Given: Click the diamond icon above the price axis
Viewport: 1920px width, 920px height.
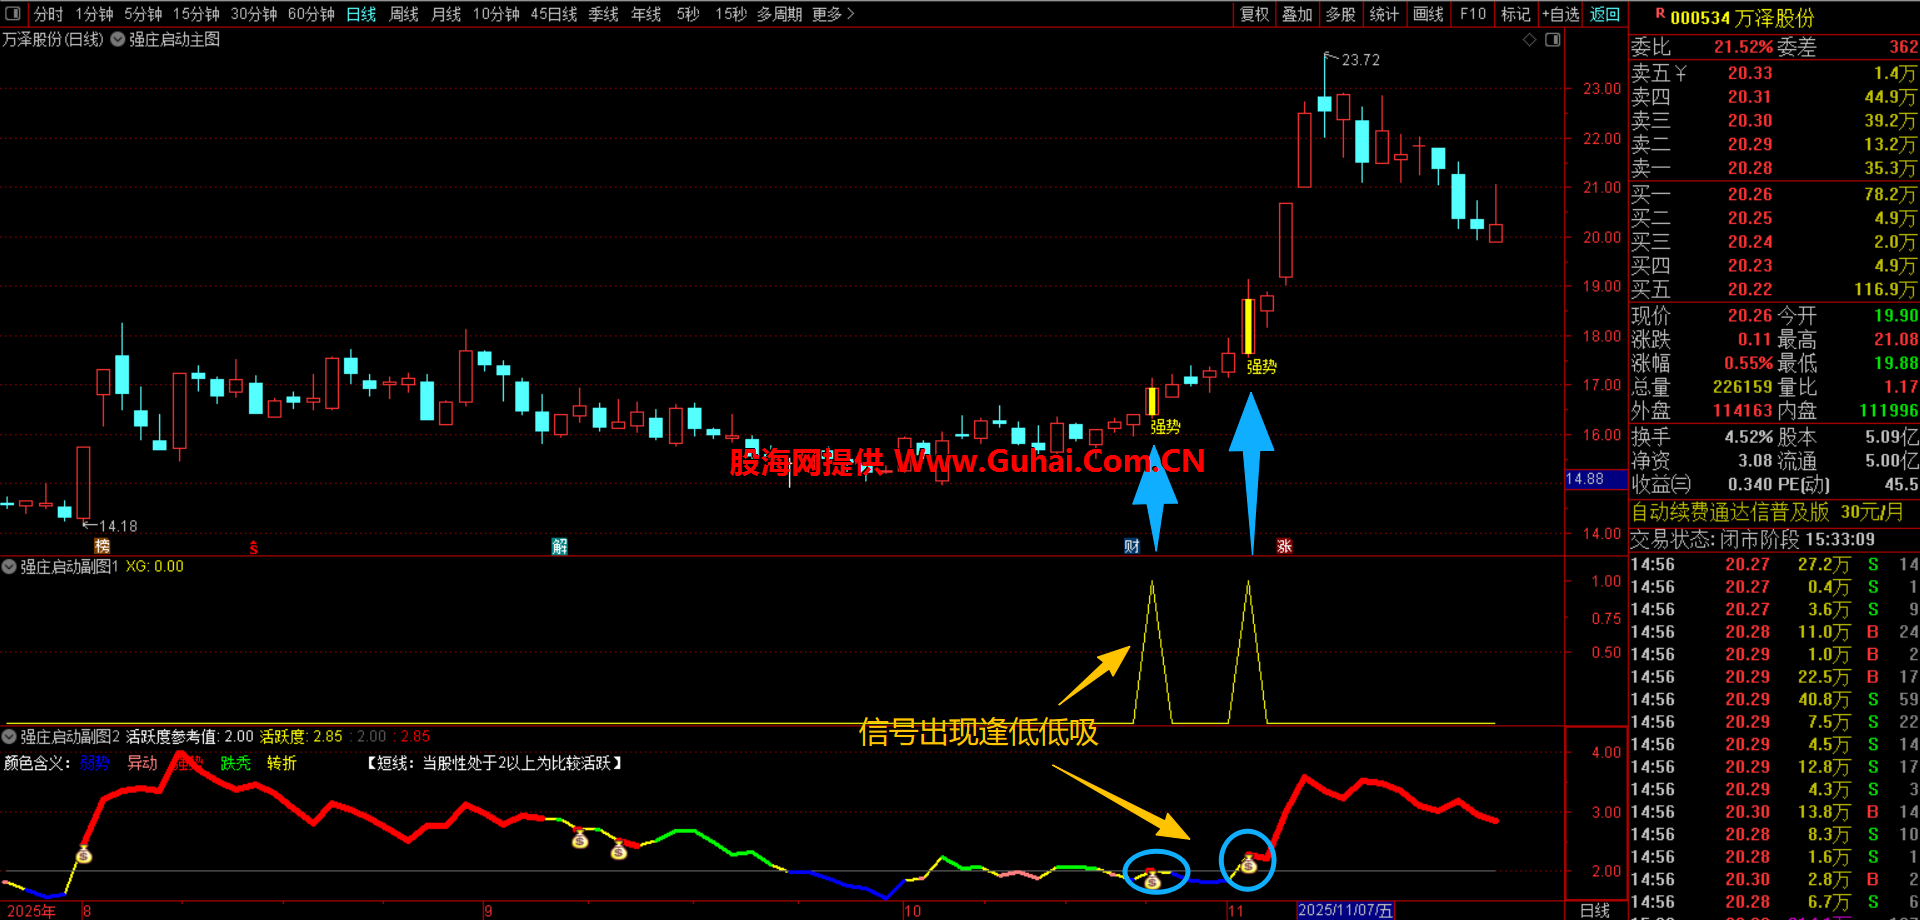Looking at the screenshot, I should point(1529,40).
